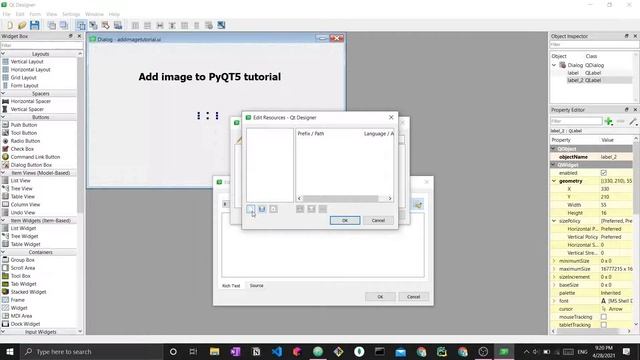Collapse the Layouts category in Widget Box
Viewport: 640px width, 360px height.
[3, 53]
